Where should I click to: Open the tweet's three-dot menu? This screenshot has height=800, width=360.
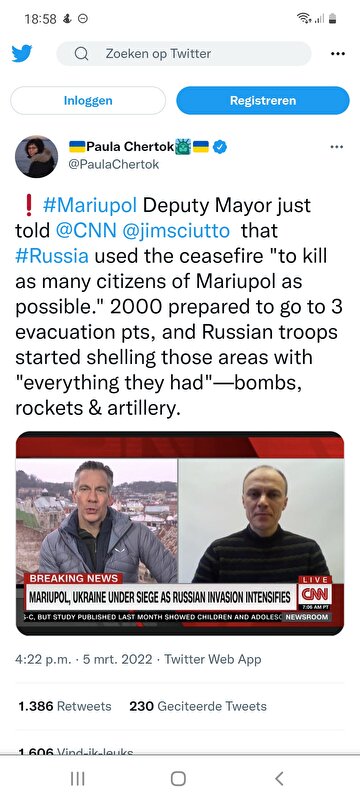point(337,147)
